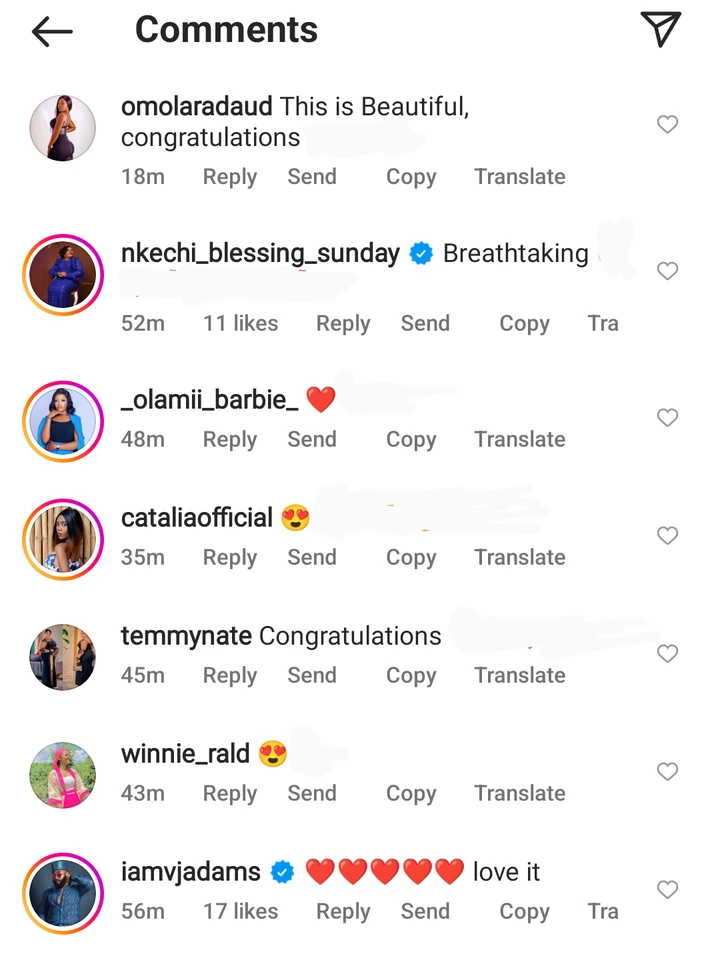Image resolution: width=720 pixels, height=956 pixels.
Task: Send winnie_rald's comment
Action: [311, 793]
